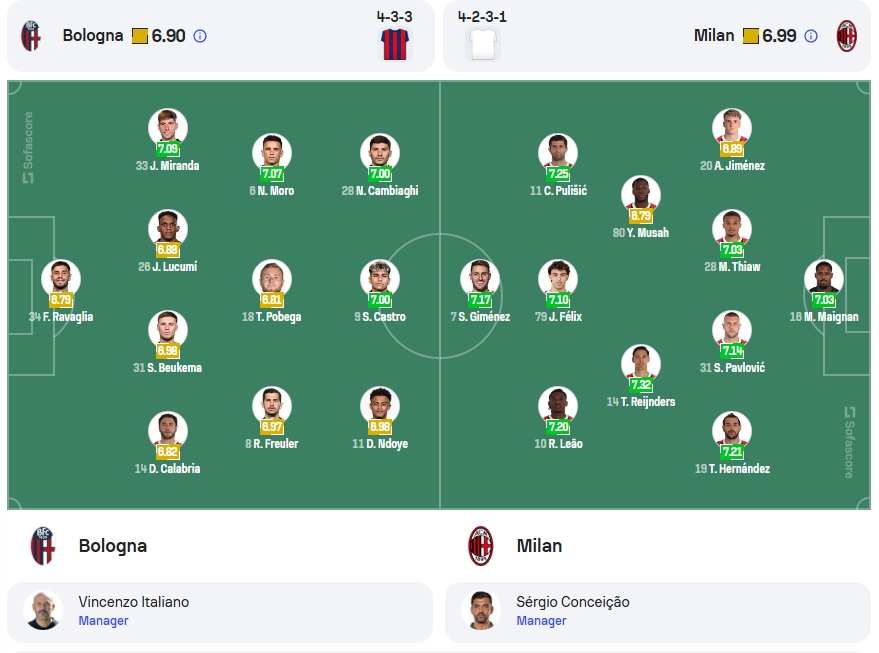Viewport: 879px width, 653px height.
Task: Click F. Ravaglia's 6.79 rating badge
Action: (61, 300)
